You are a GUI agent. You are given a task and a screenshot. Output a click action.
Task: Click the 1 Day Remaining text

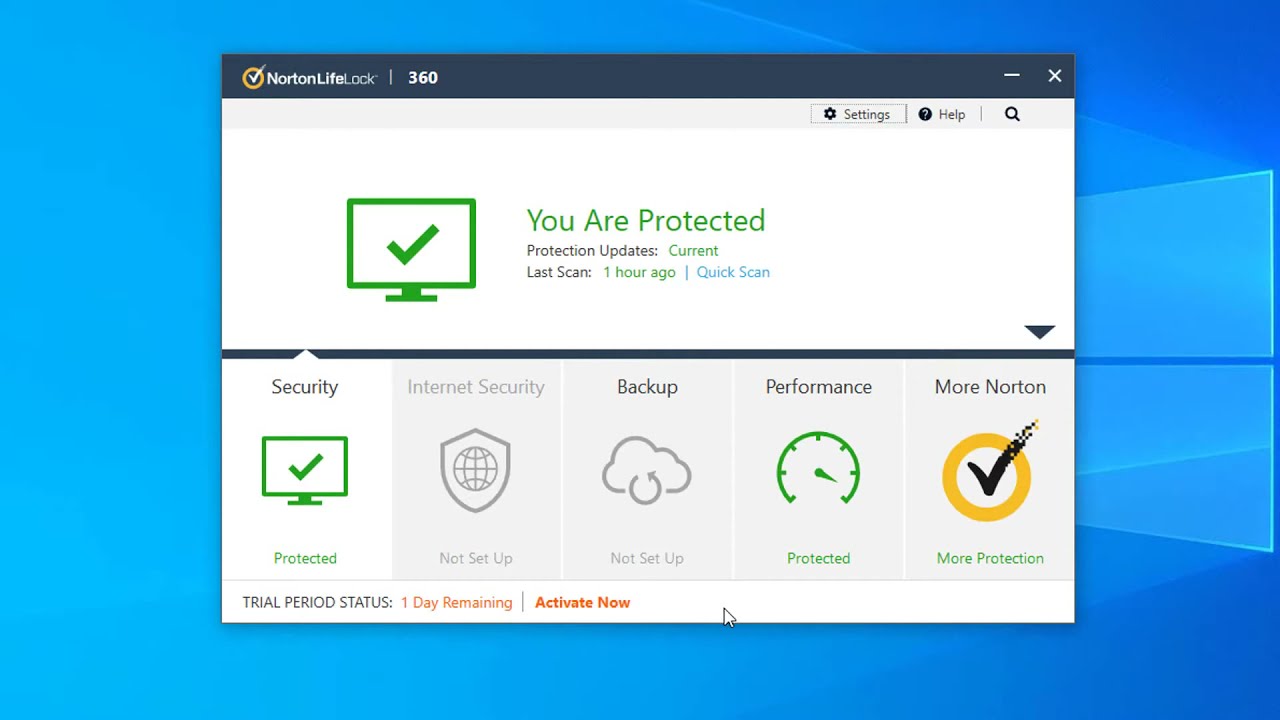456,602
